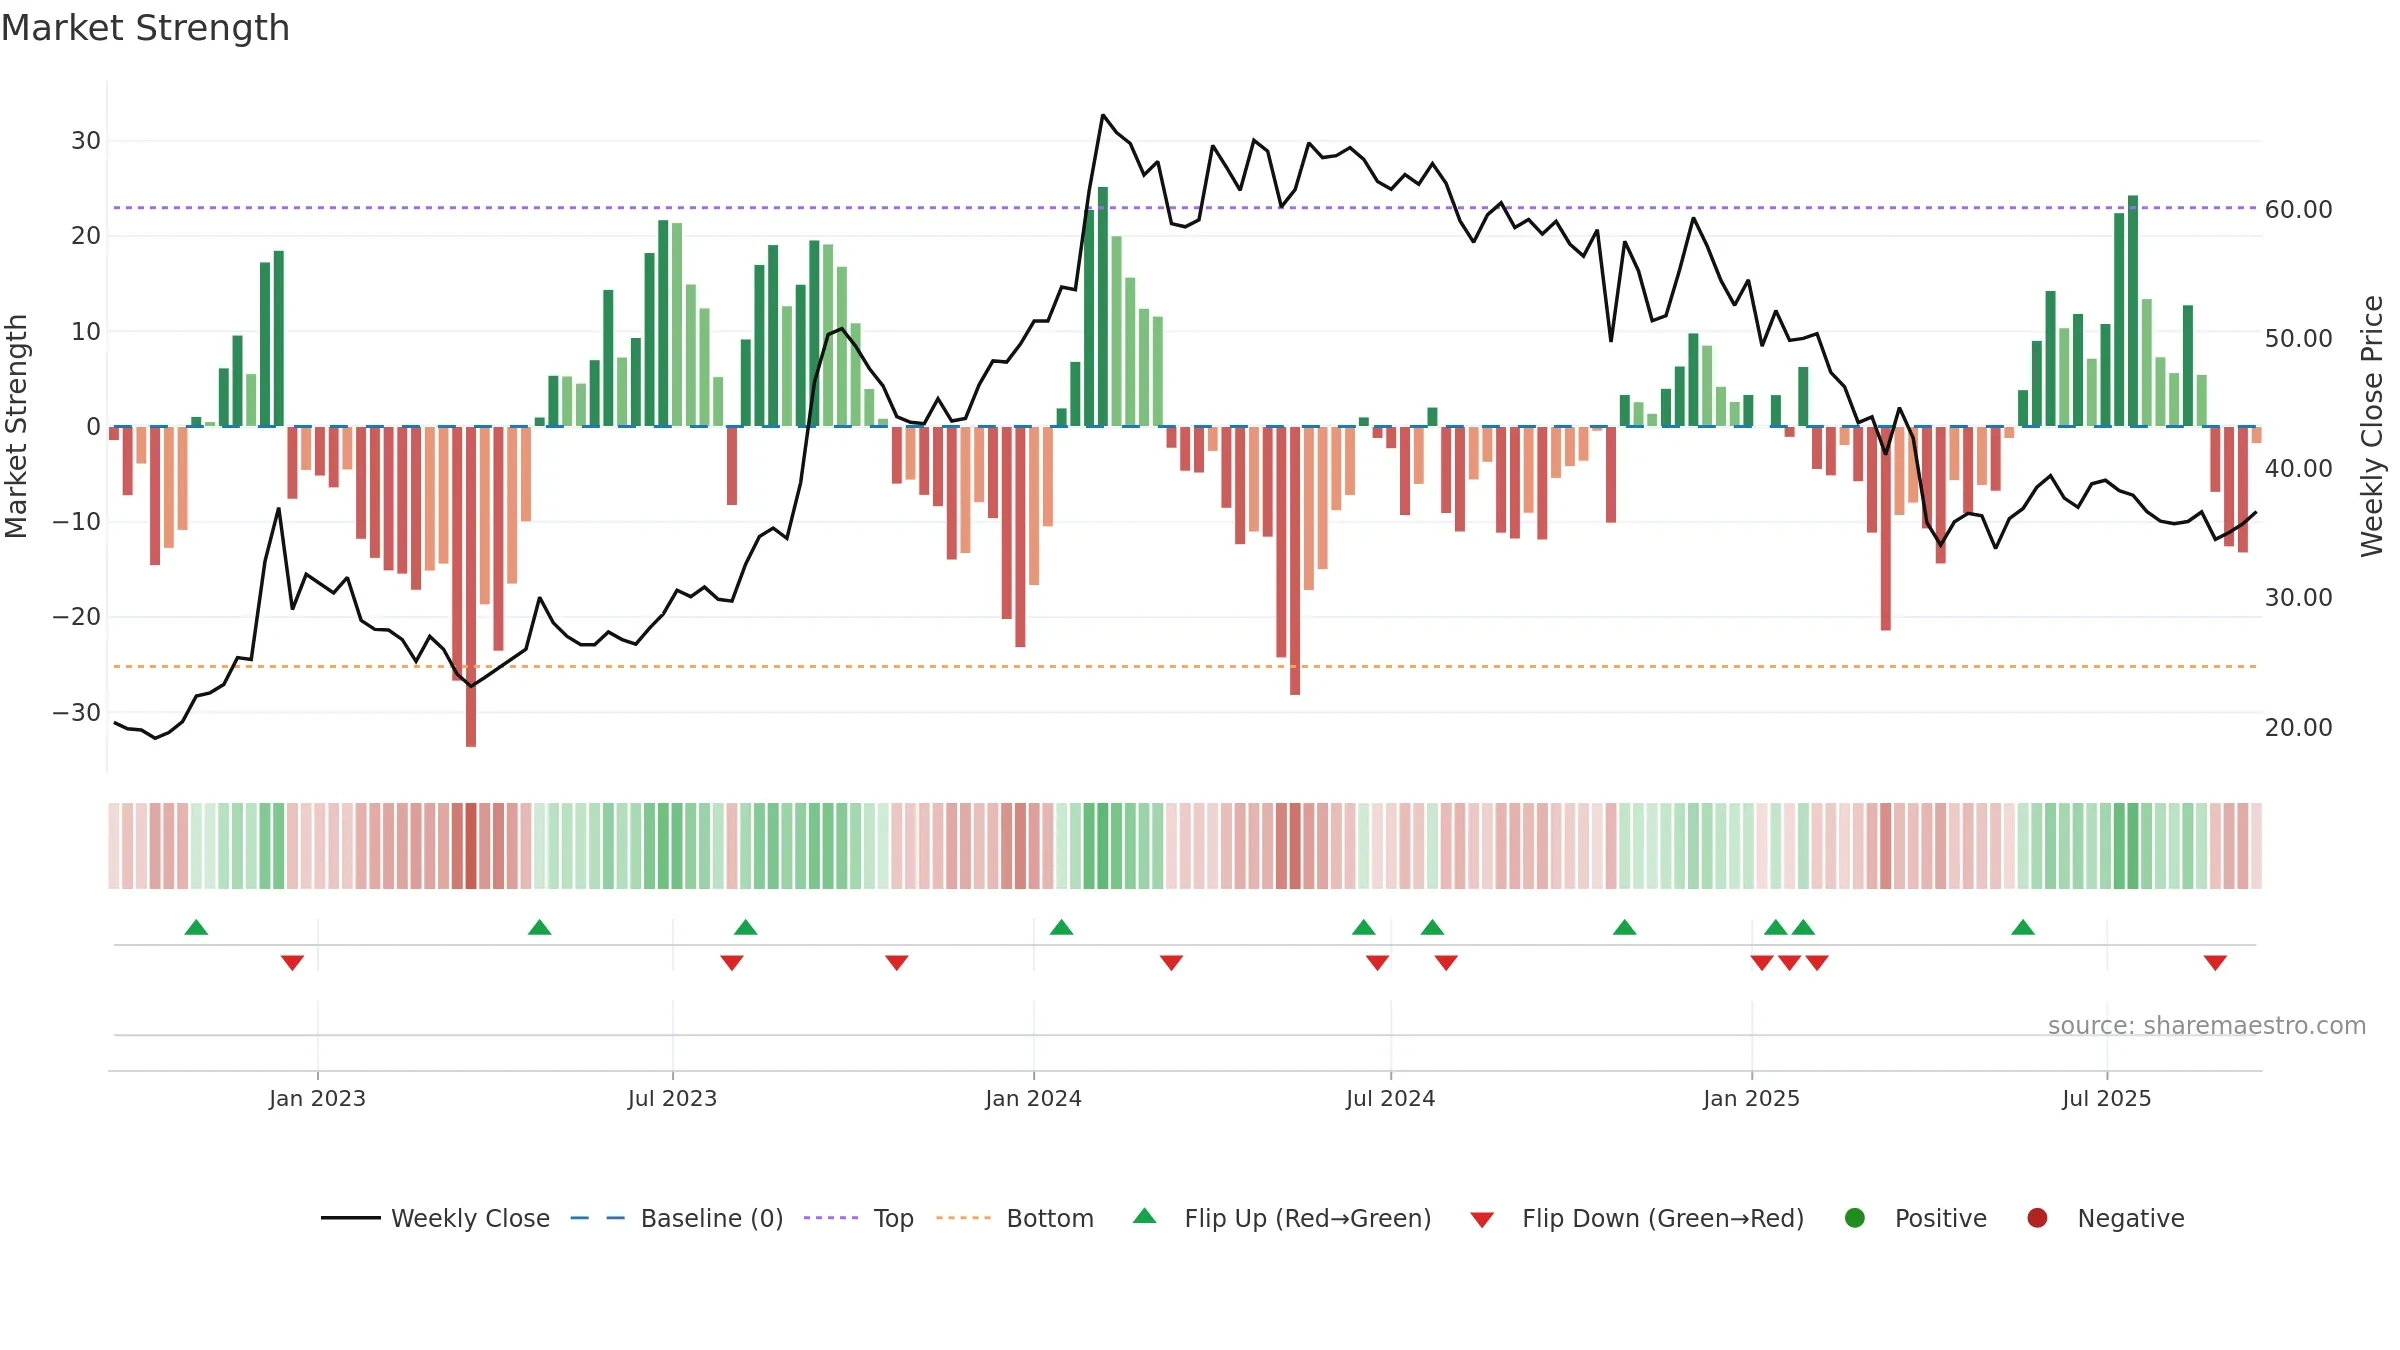The image size is (2400, 1350).
Task: Click the Flip Up marker shortly before Jul 2025
Action: (x=2023, y=927)
